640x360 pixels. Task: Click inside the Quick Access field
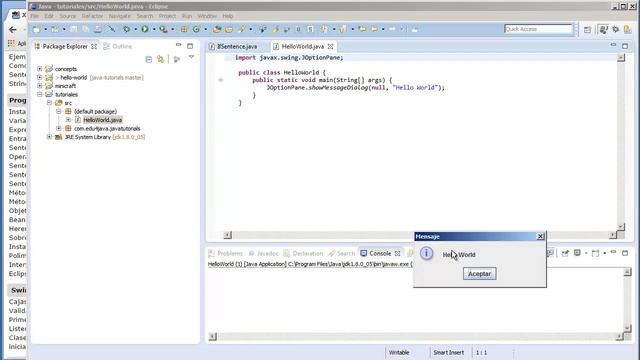(538, 29)
